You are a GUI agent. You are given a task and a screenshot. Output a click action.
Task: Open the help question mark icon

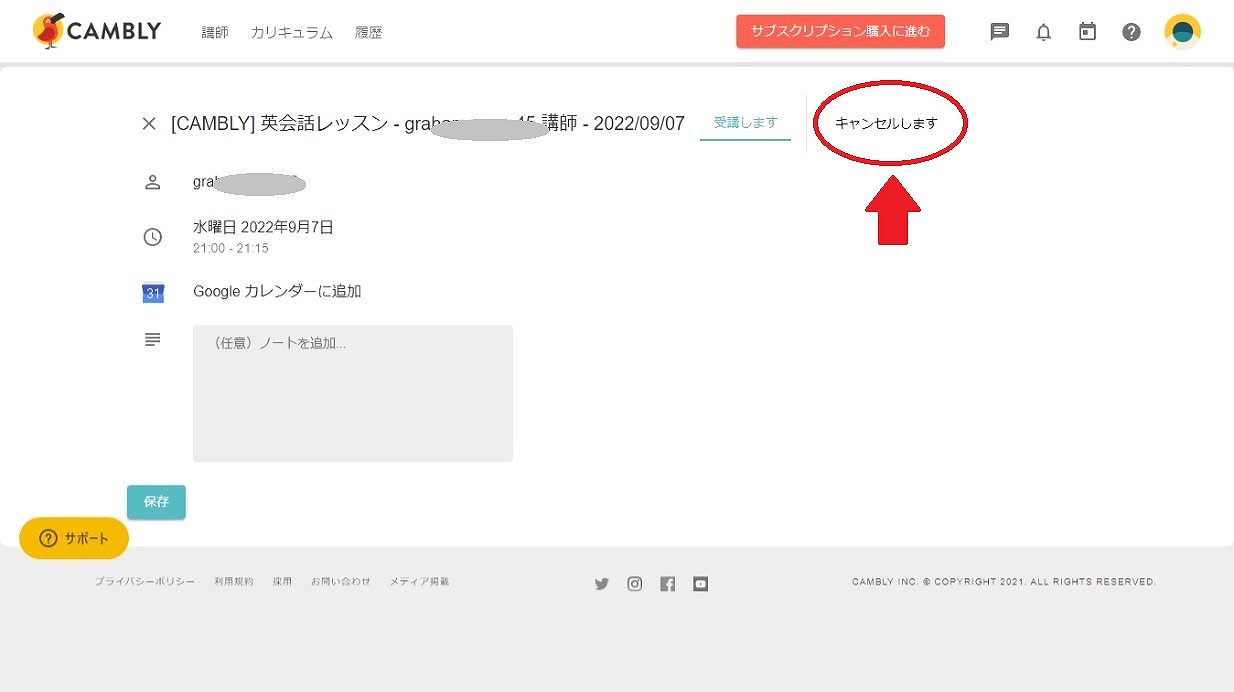pyautogui.click(x=1131, y=32)
